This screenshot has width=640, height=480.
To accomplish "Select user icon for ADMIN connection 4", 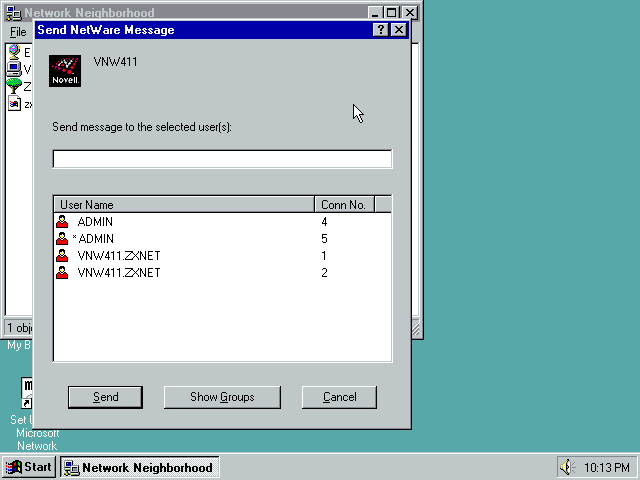I will [x=62, y=222].
